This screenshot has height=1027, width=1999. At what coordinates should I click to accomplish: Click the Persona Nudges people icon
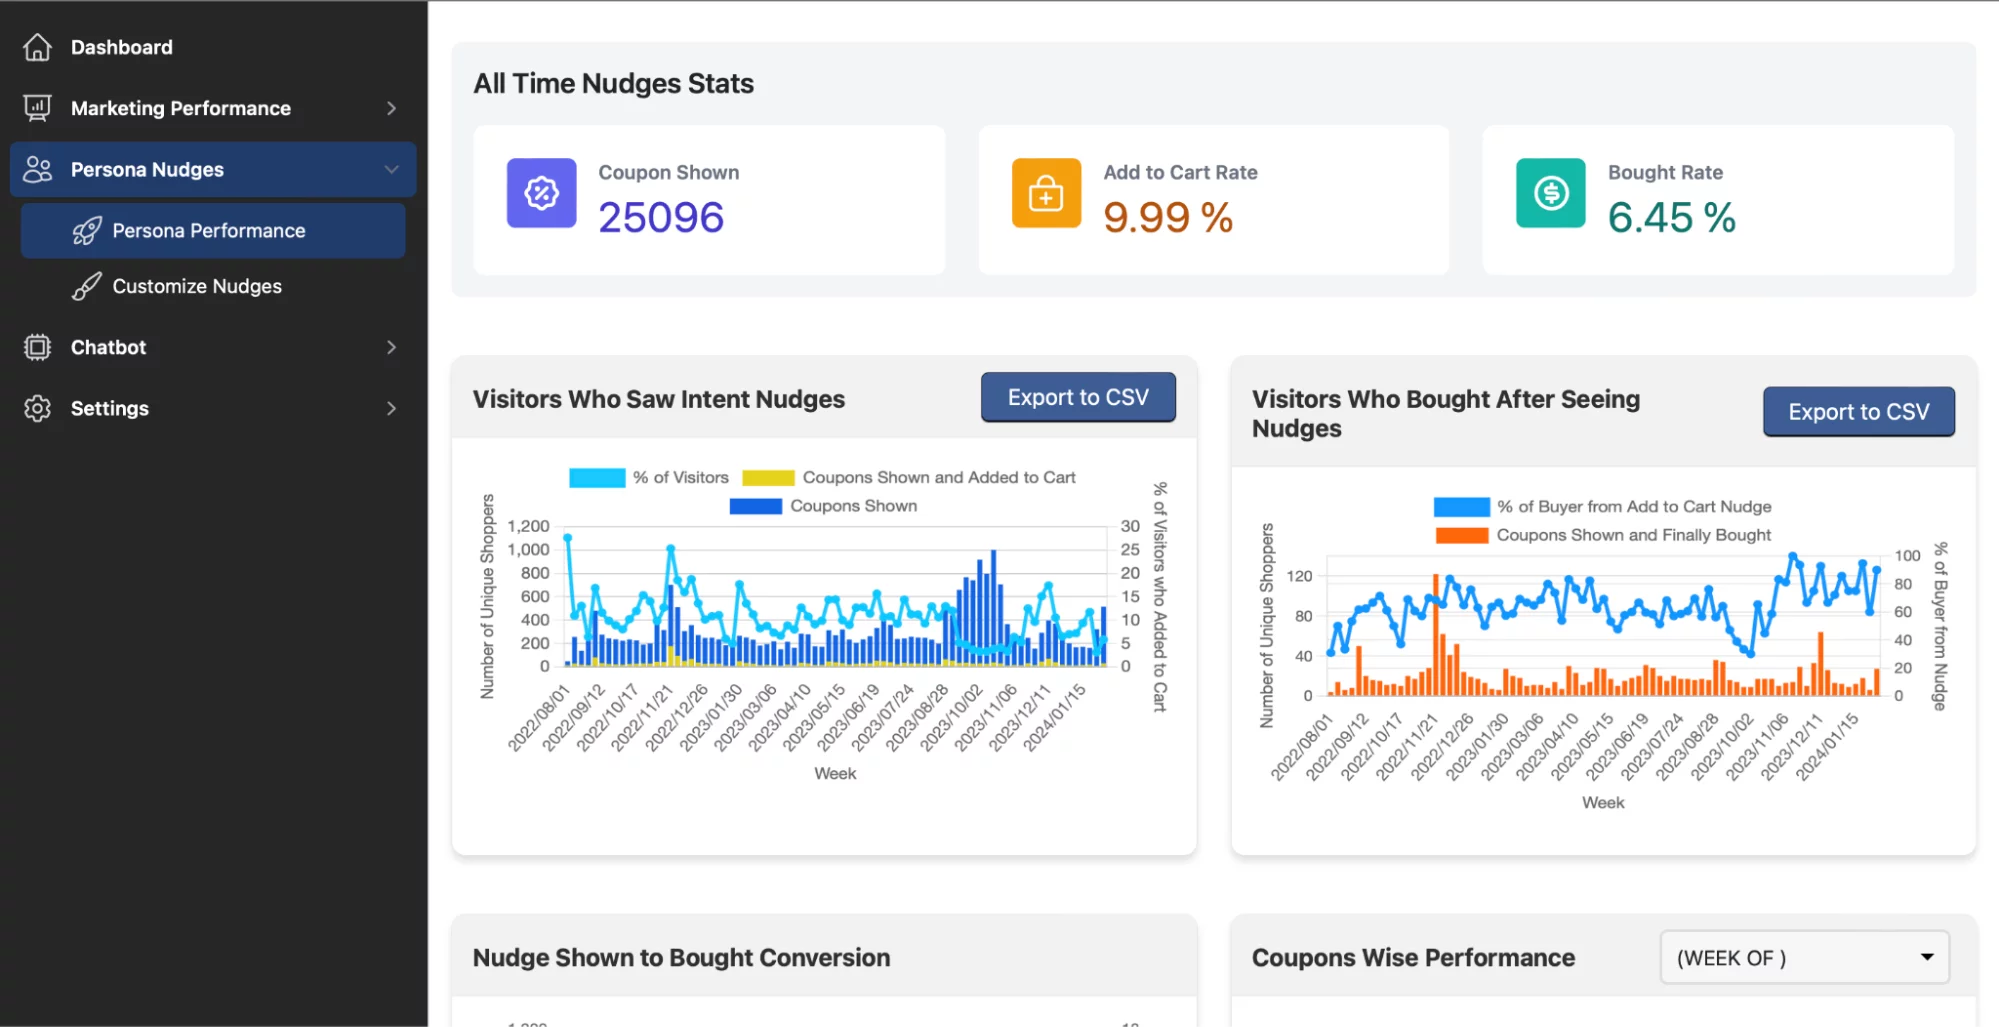37,169
